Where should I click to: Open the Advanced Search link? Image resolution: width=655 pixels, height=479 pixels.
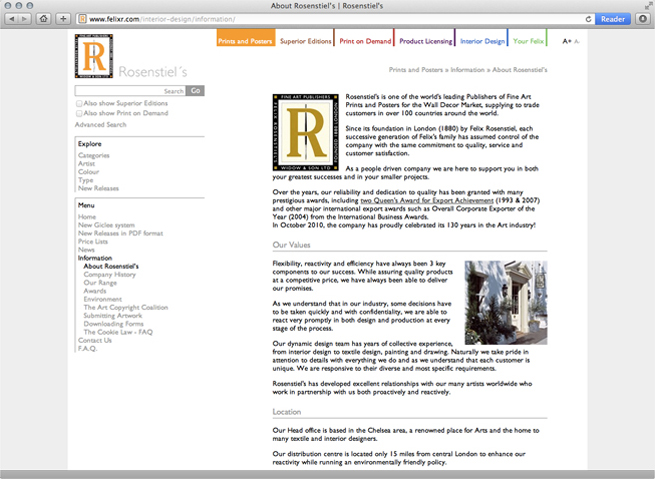coord(100,124)
